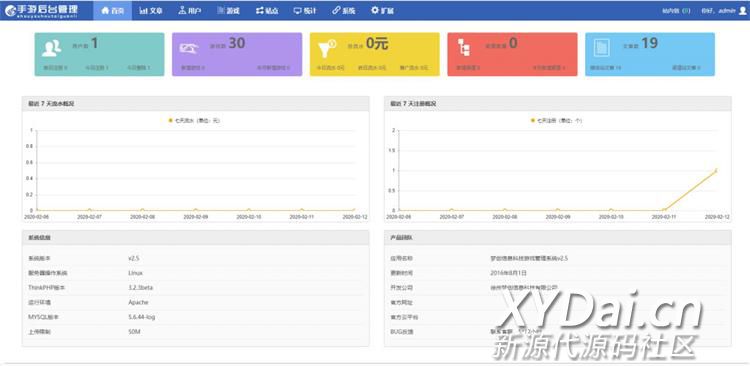Open the 扩展 extensions menu
Image resolution: width=750 pixels, height=366 pixels.
pyautogui.click(x=382, y=11)
